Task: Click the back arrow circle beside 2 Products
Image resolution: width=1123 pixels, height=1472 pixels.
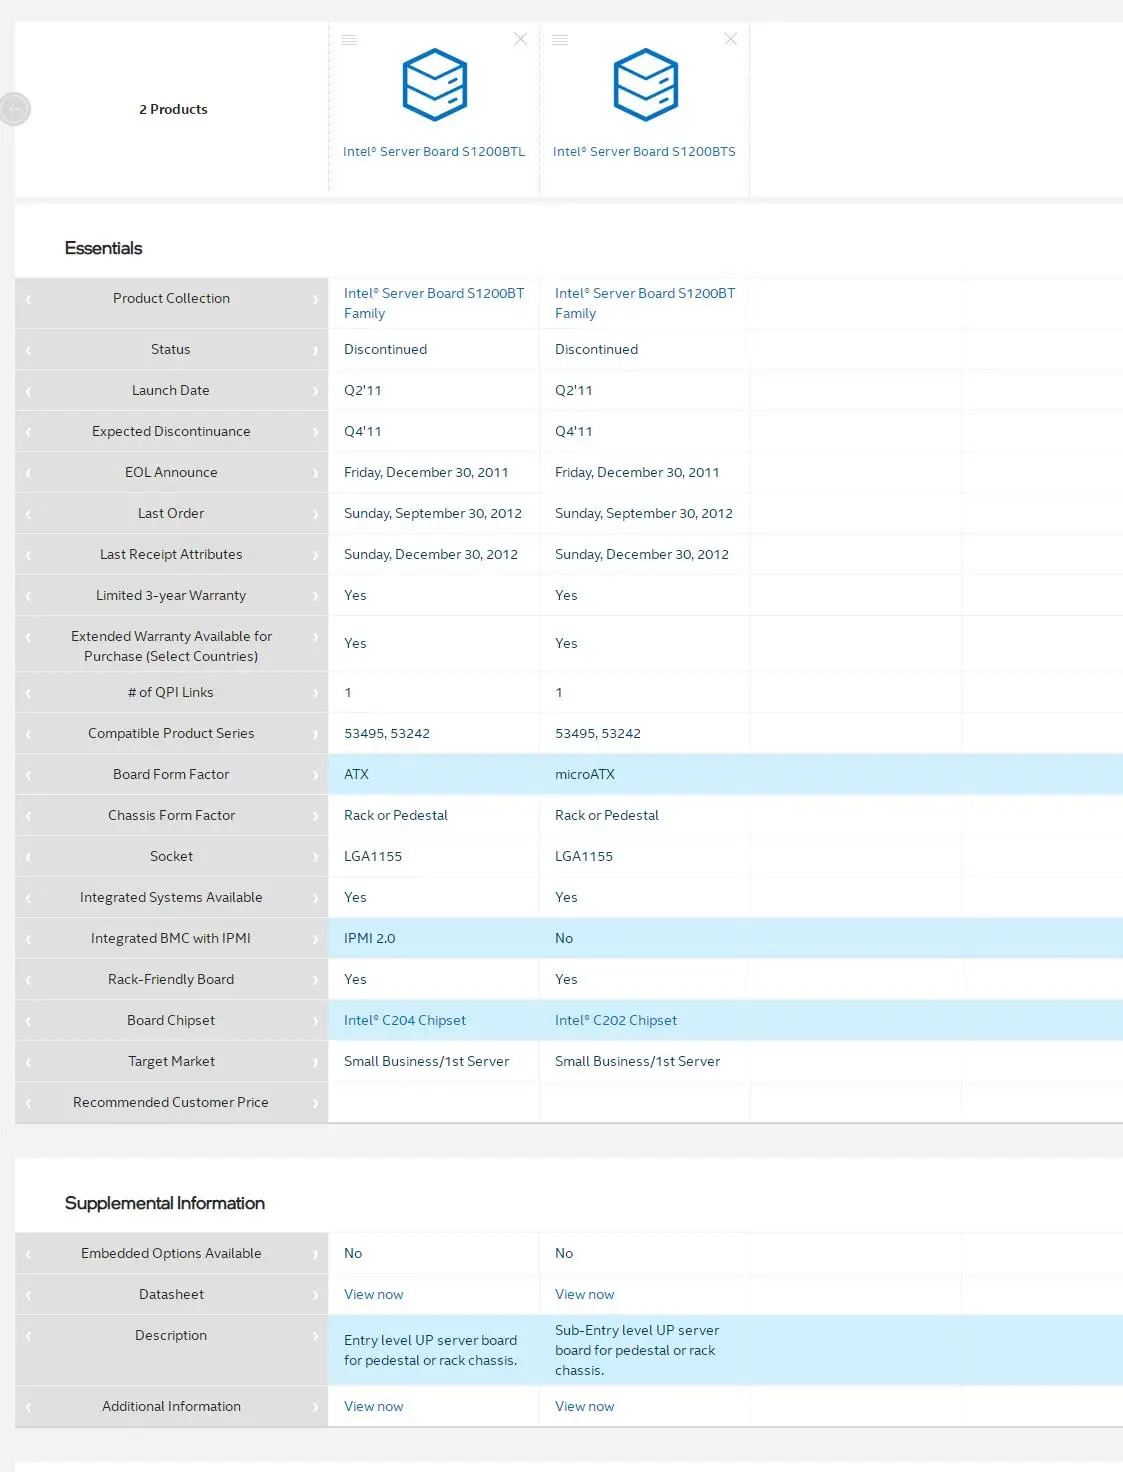Action: pyautogui.click(x=14, y=108)
